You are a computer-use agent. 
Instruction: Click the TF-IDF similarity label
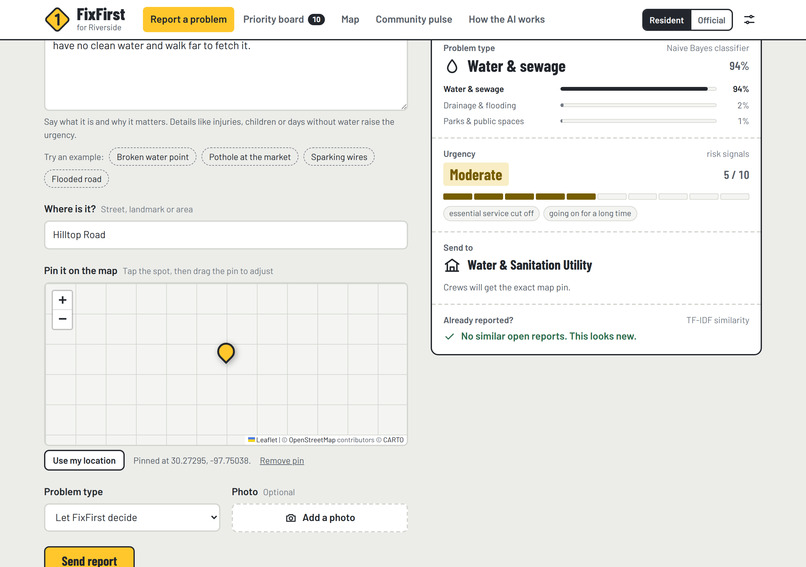(x=718, y=320)
